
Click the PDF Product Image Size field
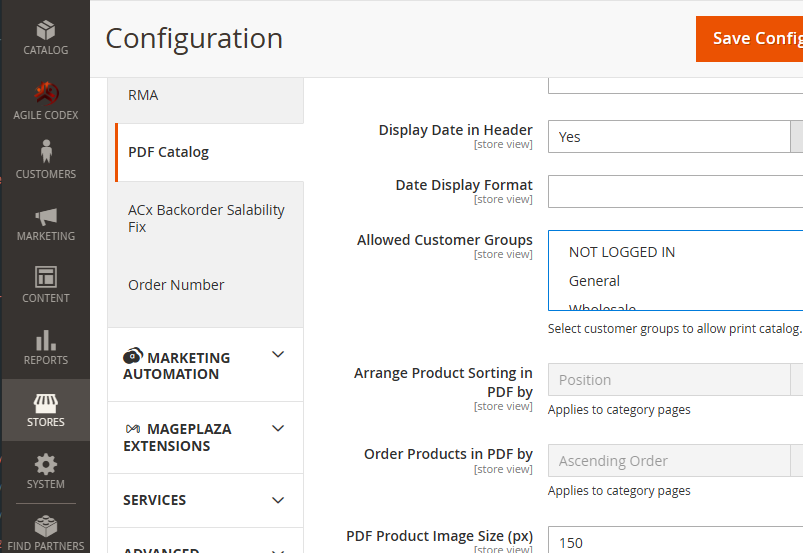tap(675, 540)
